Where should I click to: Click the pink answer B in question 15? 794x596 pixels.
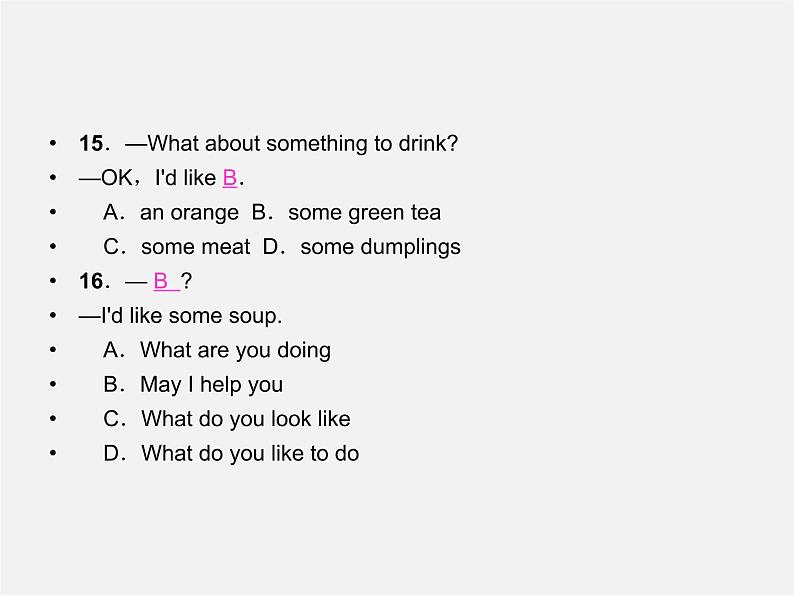point(230,178)
